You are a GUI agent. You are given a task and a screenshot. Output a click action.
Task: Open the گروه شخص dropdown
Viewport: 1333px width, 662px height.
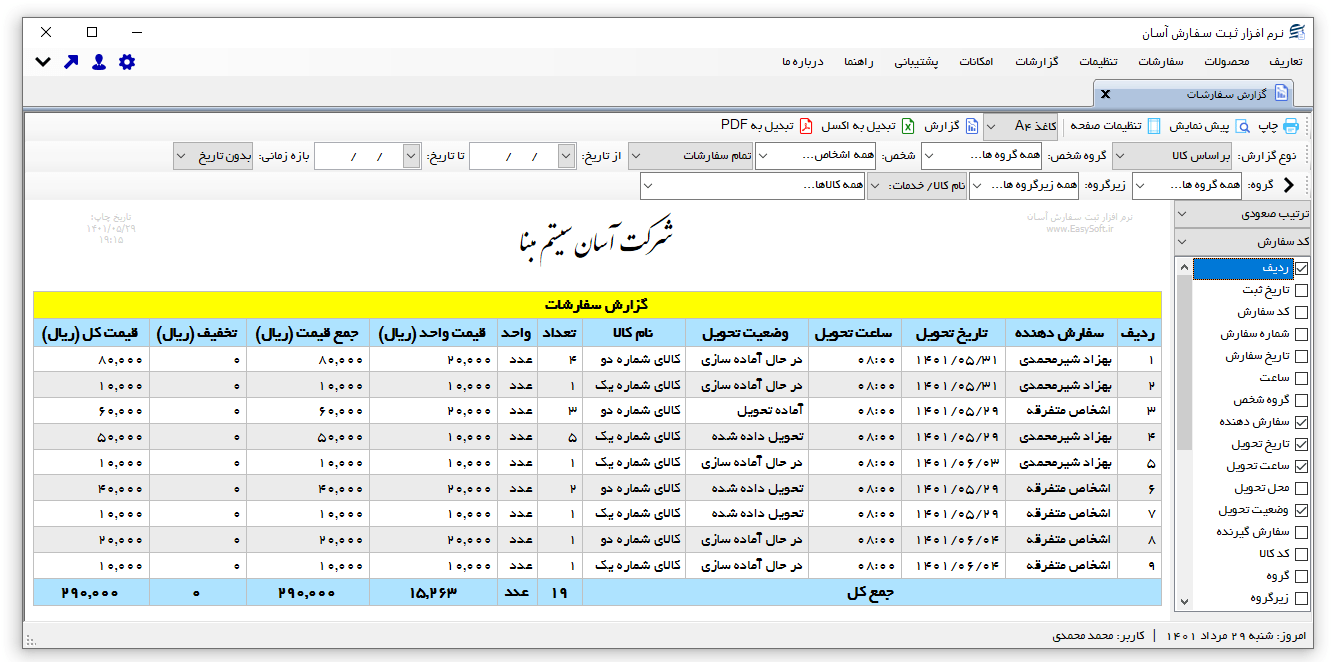point(982,156)
